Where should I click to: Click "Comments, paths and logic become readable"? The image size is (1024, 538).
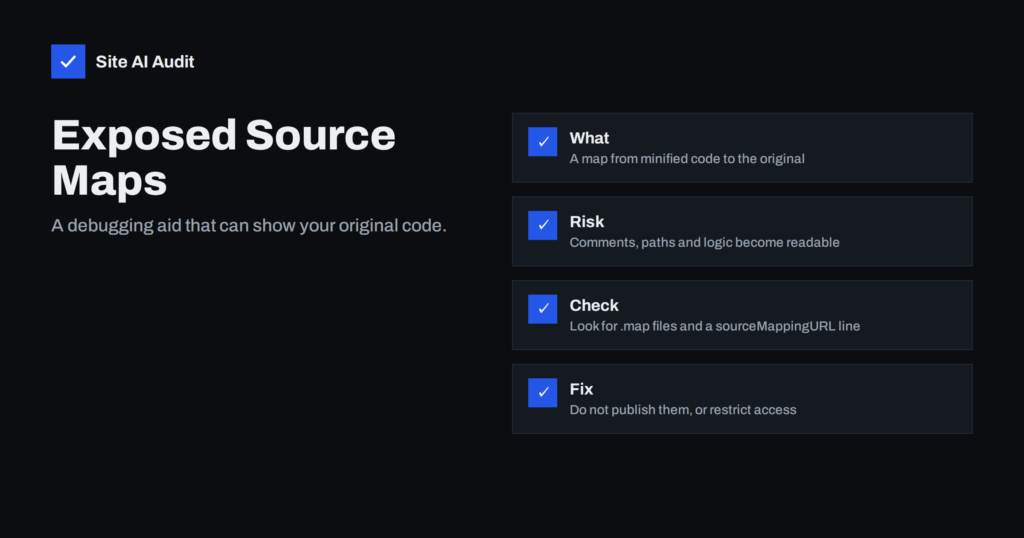pos(705,242)
